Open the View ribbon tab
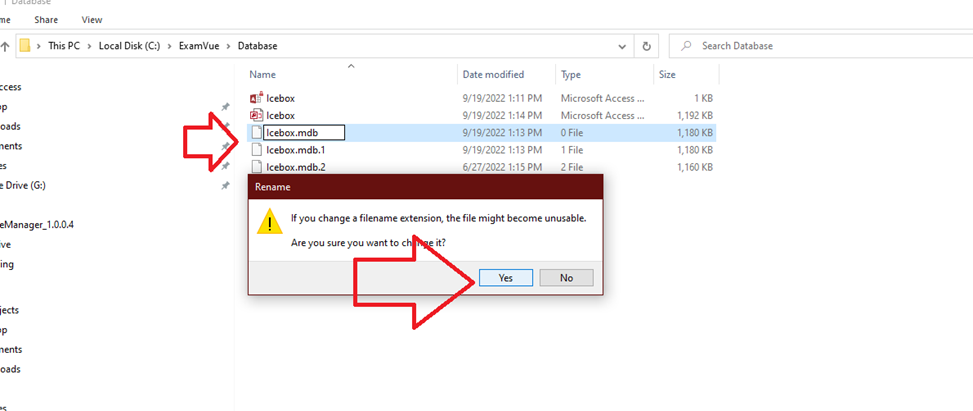 (92, 20)
